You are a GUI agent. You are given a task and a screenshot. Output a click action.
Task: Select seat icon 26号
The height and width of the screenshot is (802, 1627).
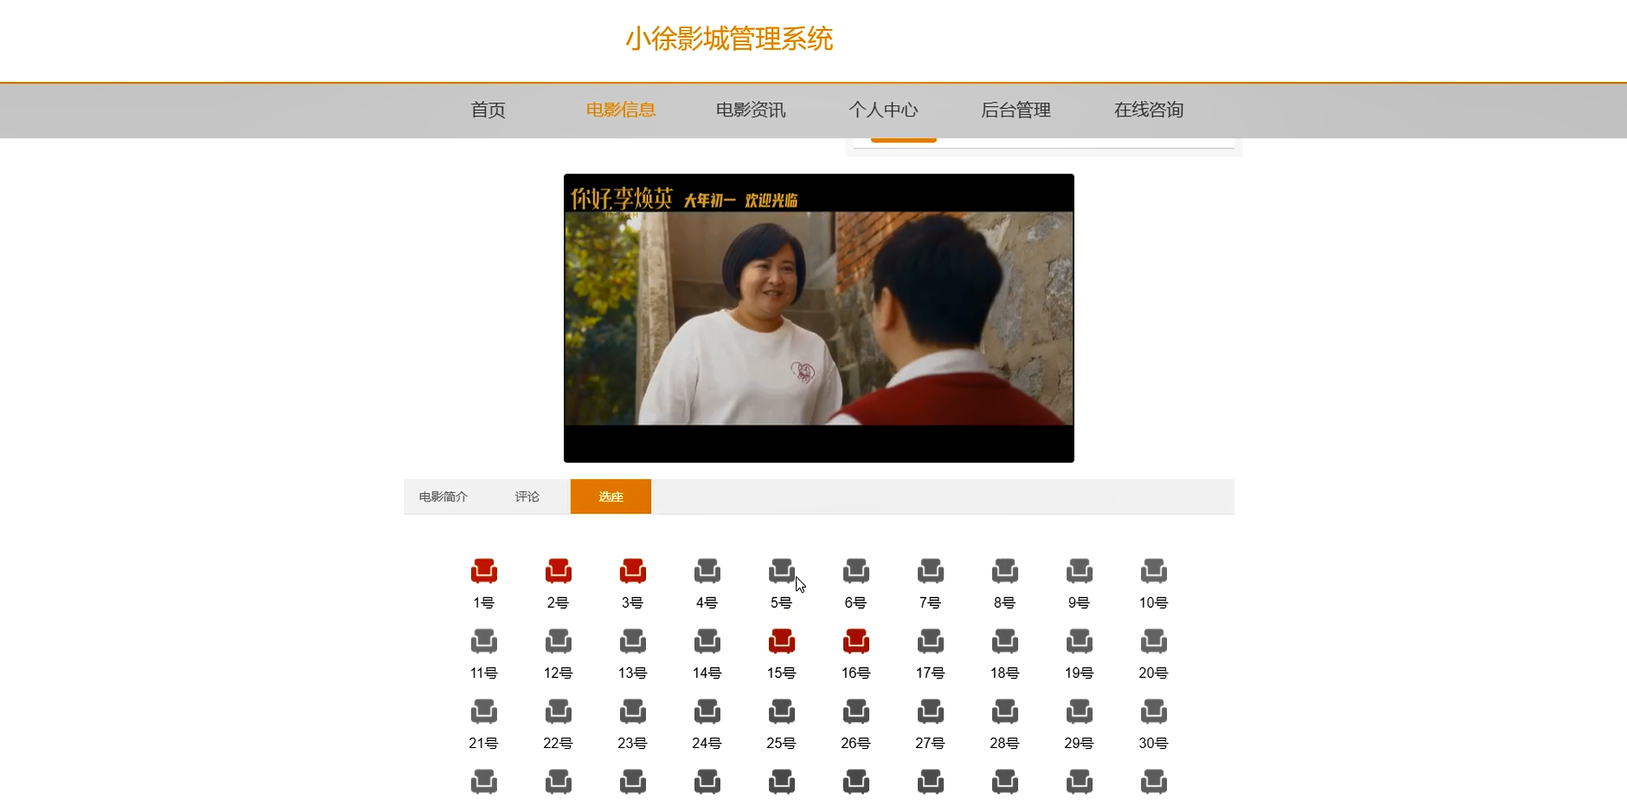(x=856, y=711)
